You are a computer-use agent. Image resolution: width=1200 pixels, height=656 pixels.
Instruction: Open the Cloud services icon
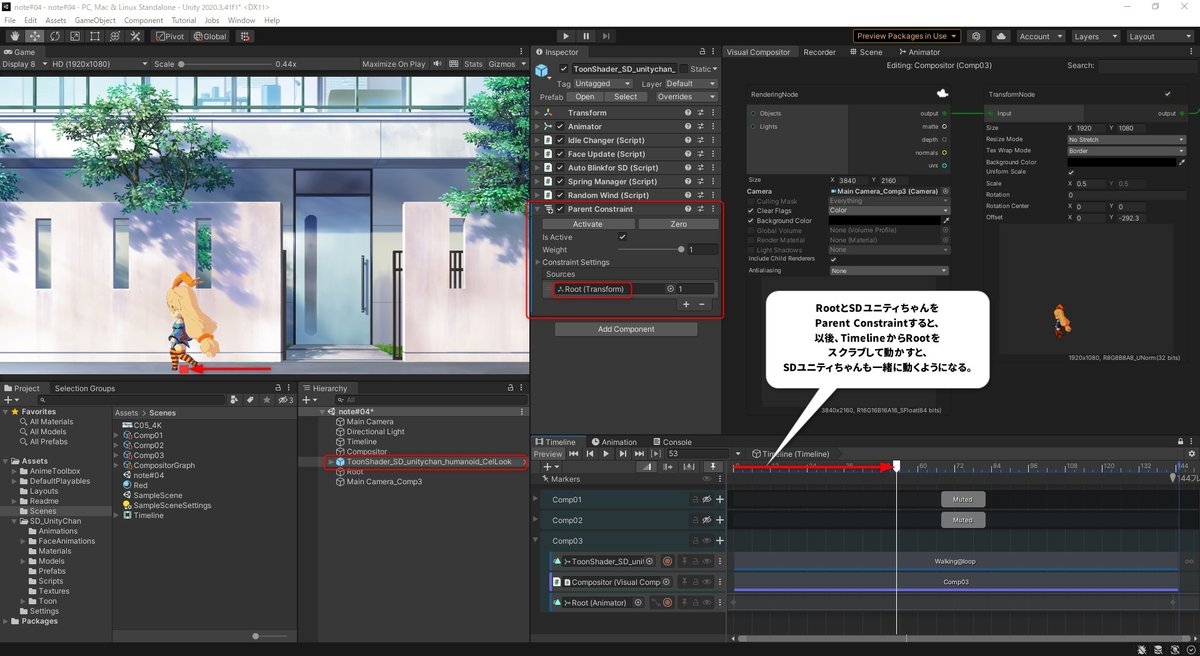[1002, 36]
